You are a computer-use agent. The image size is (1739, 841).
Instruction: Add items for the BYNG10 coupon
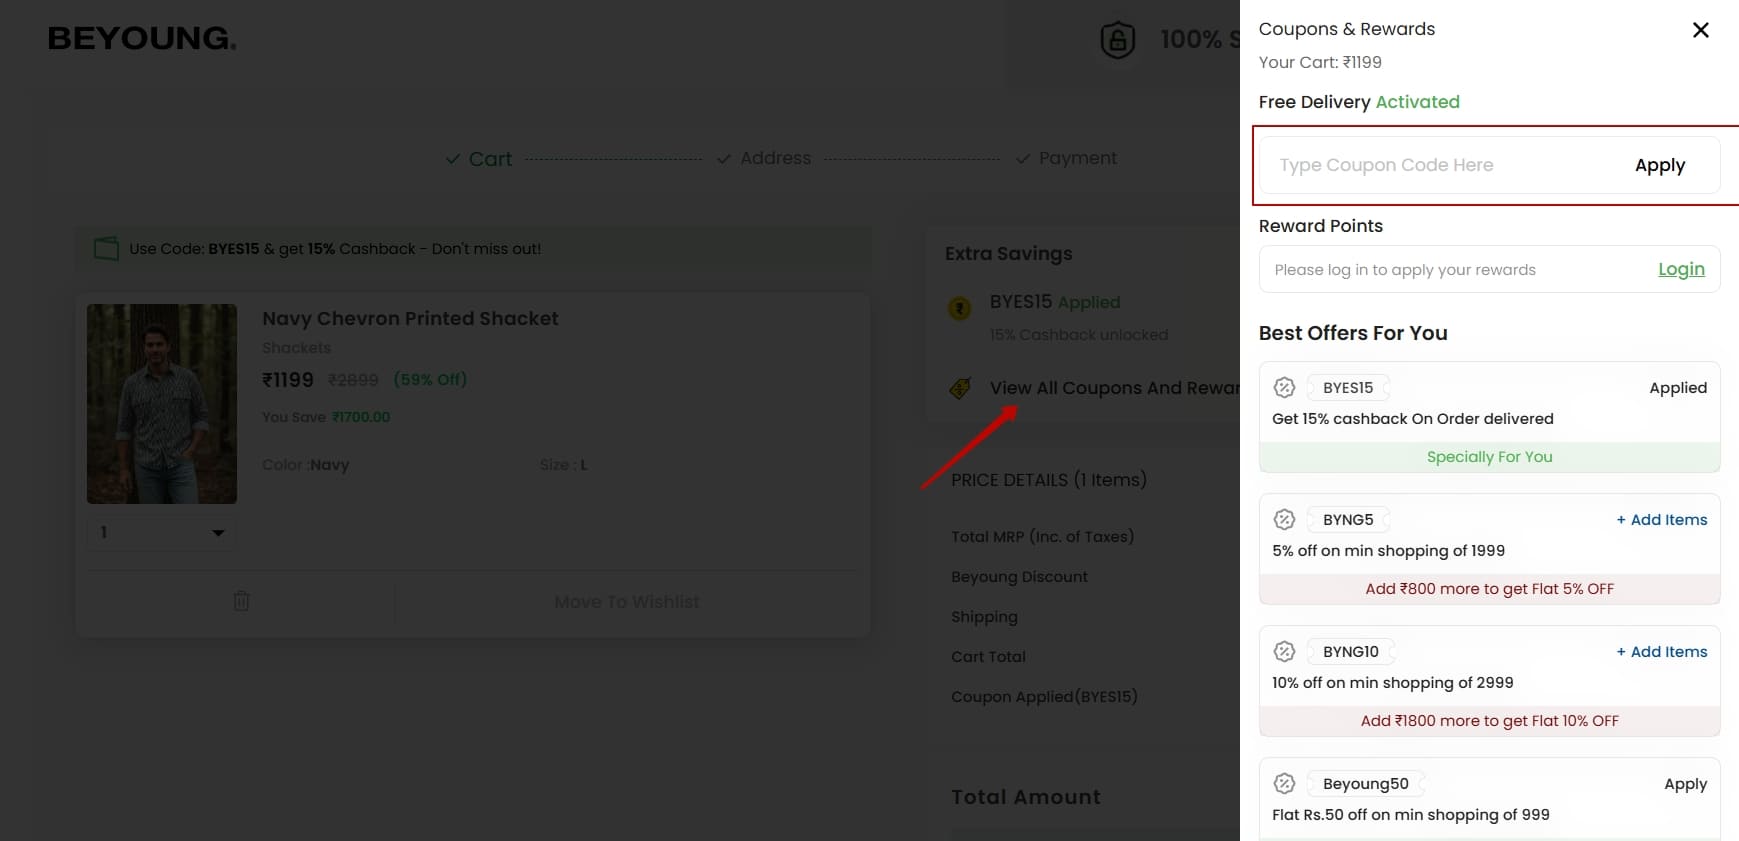coord(1662,651)
